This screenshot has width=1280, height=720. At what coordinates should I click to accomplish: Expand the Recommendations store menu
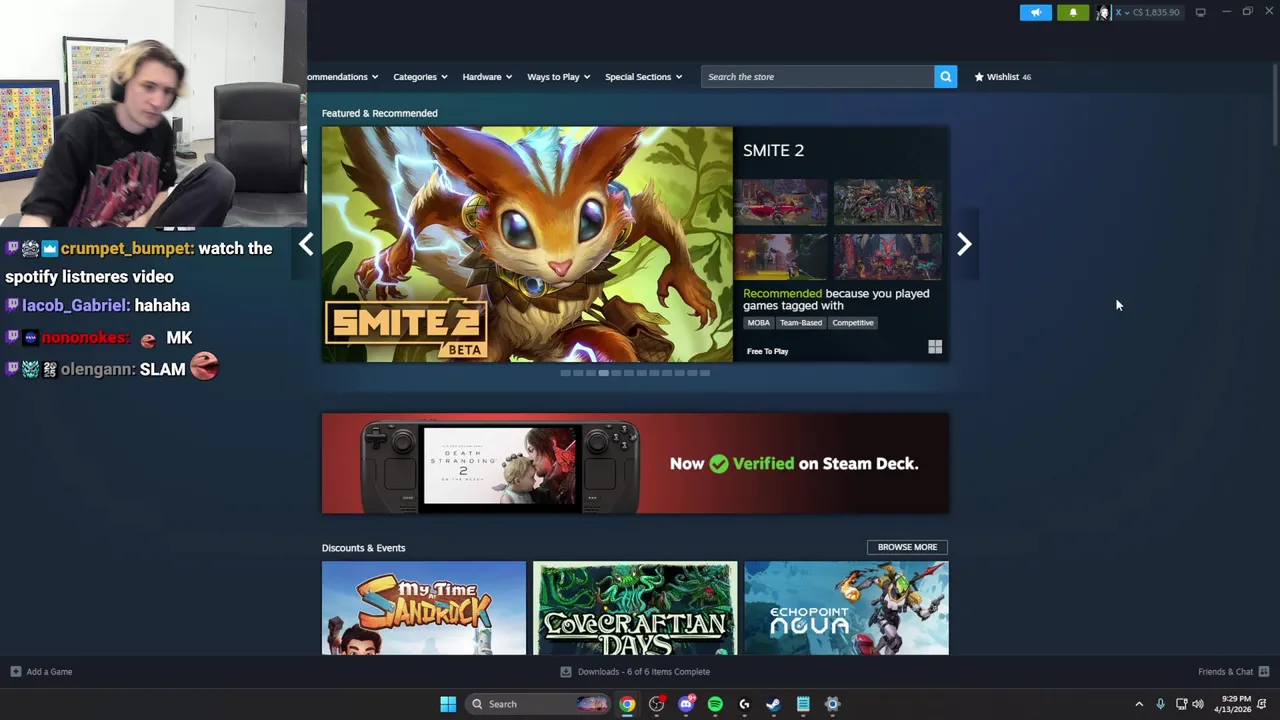coord(343,77)
